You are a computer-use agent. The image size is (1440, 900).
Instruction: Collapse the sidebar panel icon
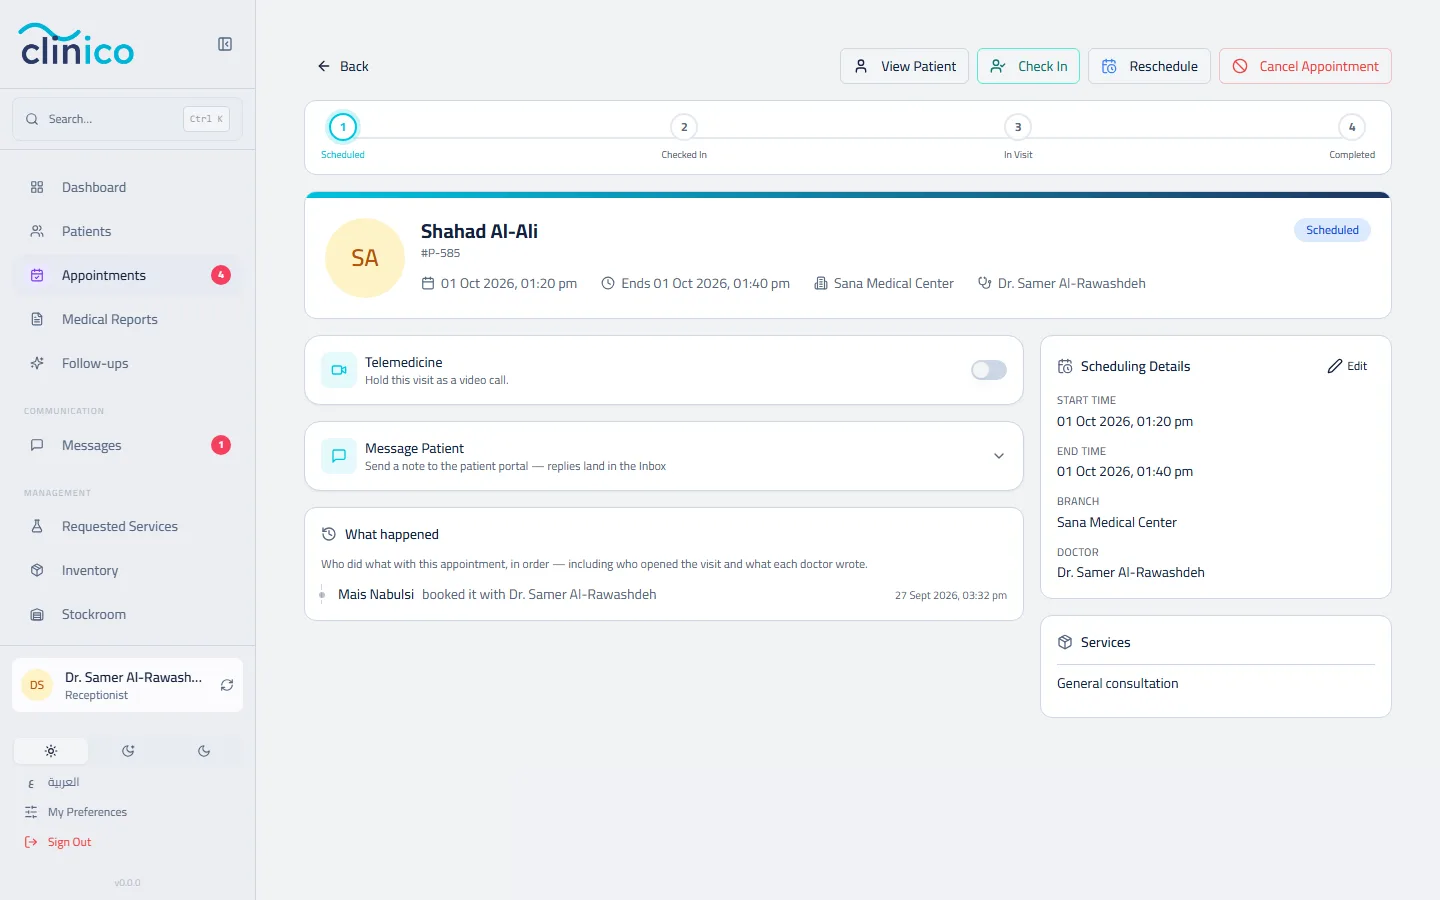[x=225, y=44]
